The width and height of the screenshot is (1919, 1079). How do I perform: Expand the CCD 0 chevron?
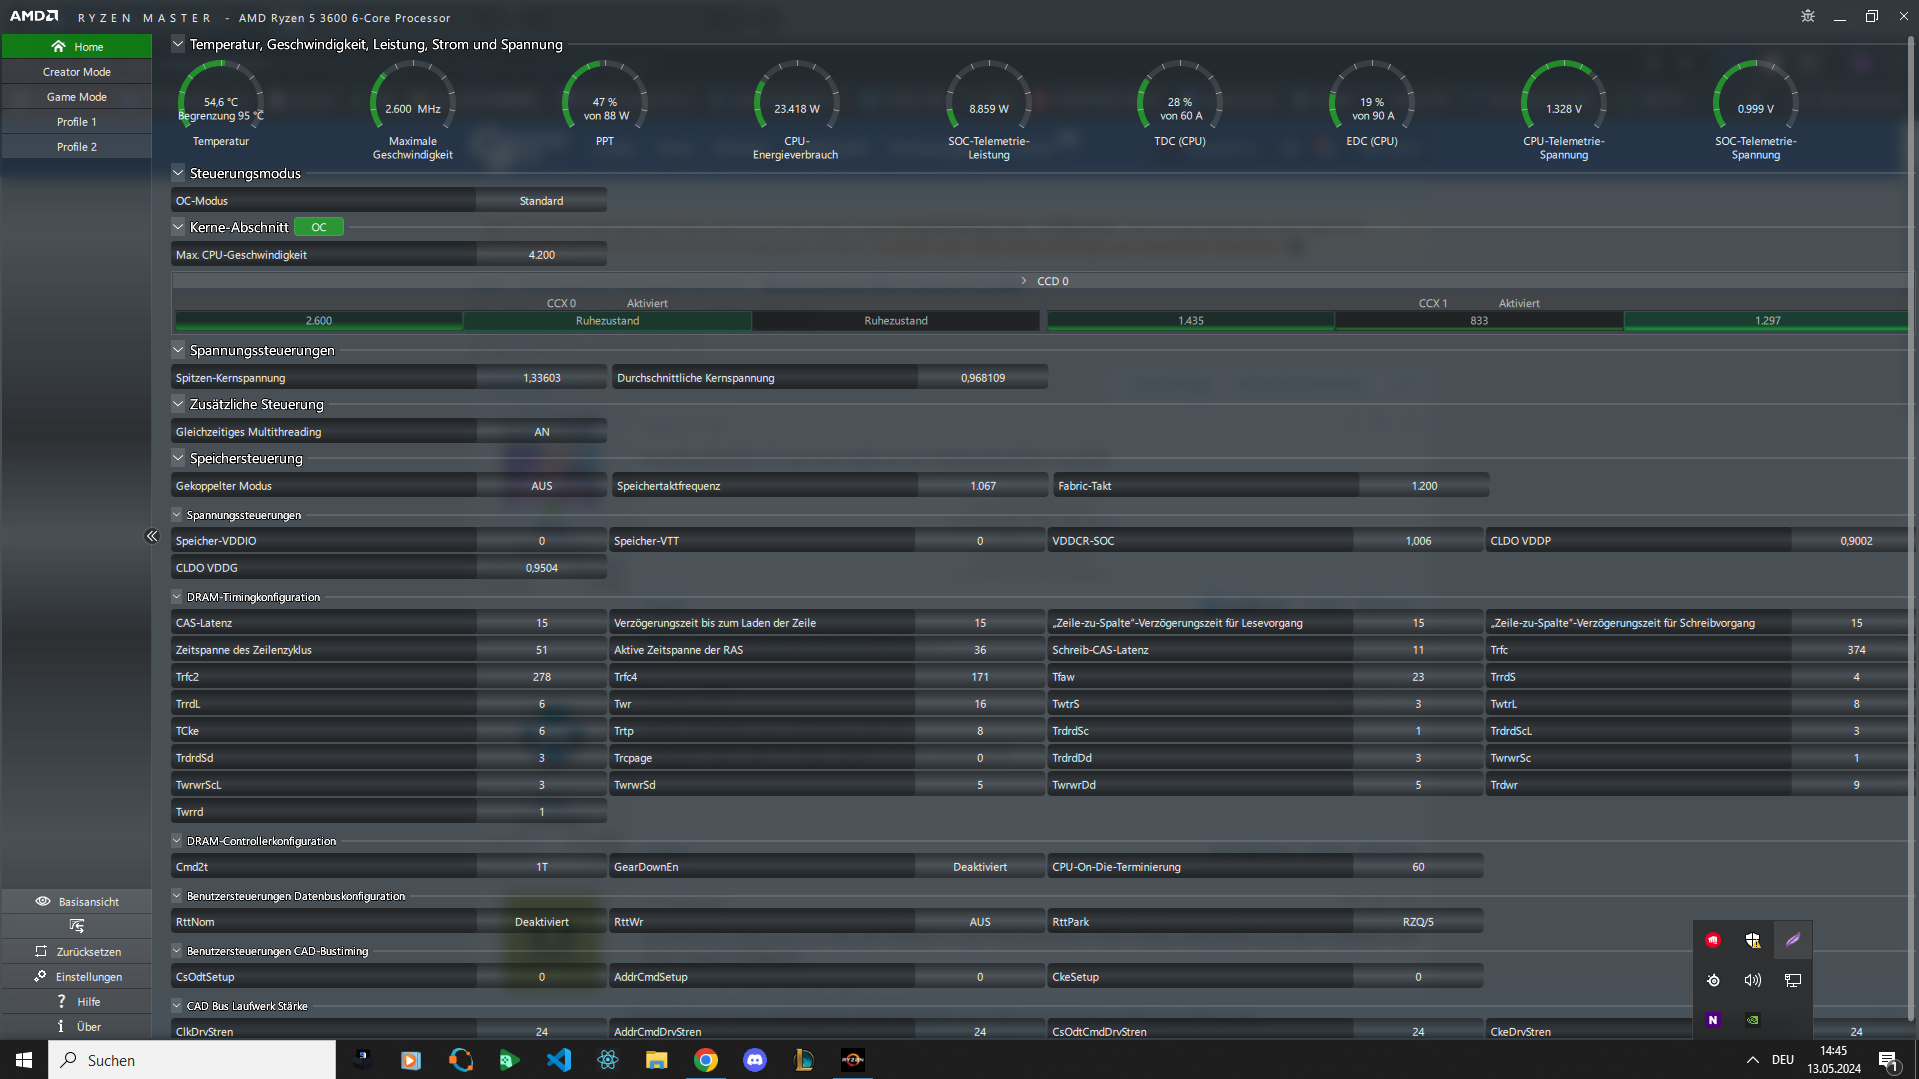1023,281
